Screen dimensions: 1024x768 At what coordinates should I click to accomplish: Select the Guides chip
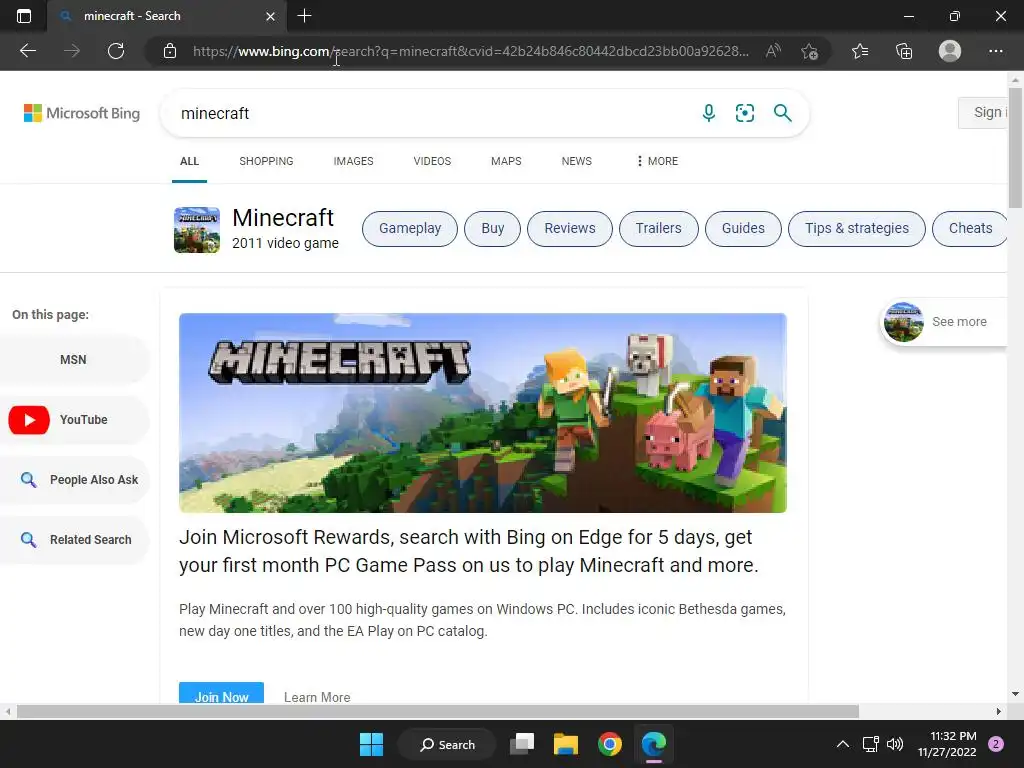[x=743, y=229]
